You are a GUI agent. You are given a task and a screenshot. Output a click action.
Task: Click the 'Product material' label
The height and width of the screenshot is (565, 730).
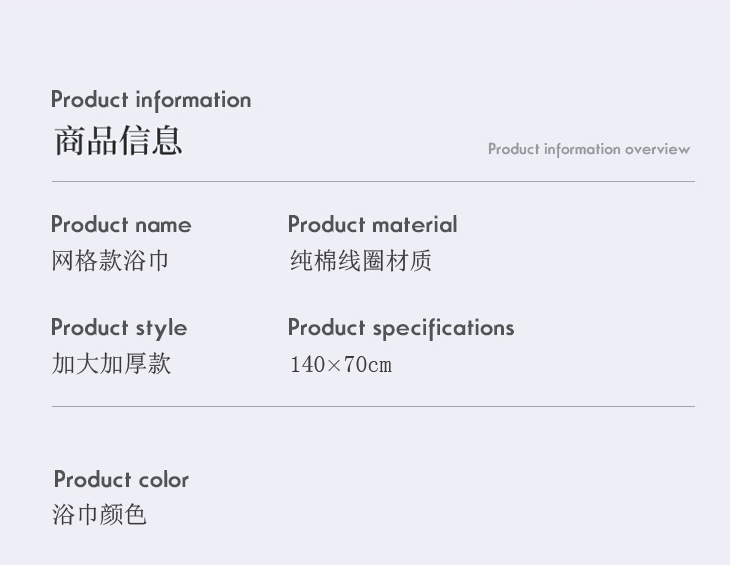point(372,225)
